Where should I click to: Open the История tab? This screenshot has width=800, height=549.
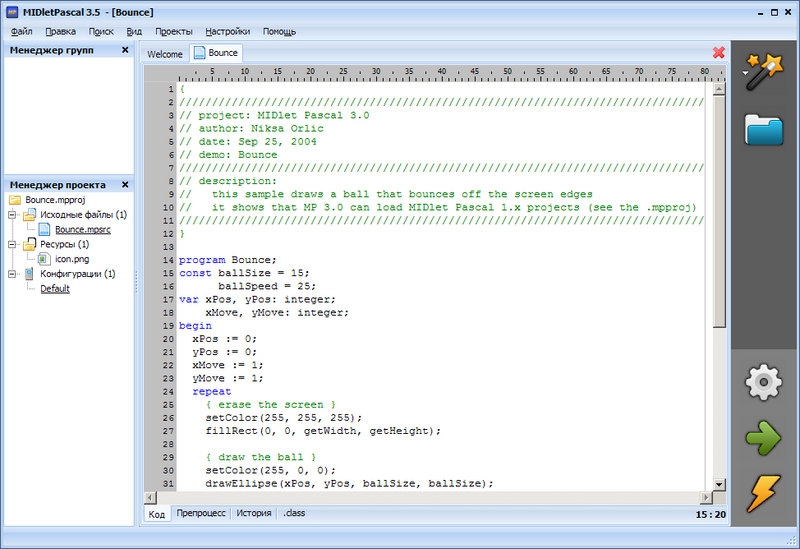pyautogui.click(x=254, y=513)
